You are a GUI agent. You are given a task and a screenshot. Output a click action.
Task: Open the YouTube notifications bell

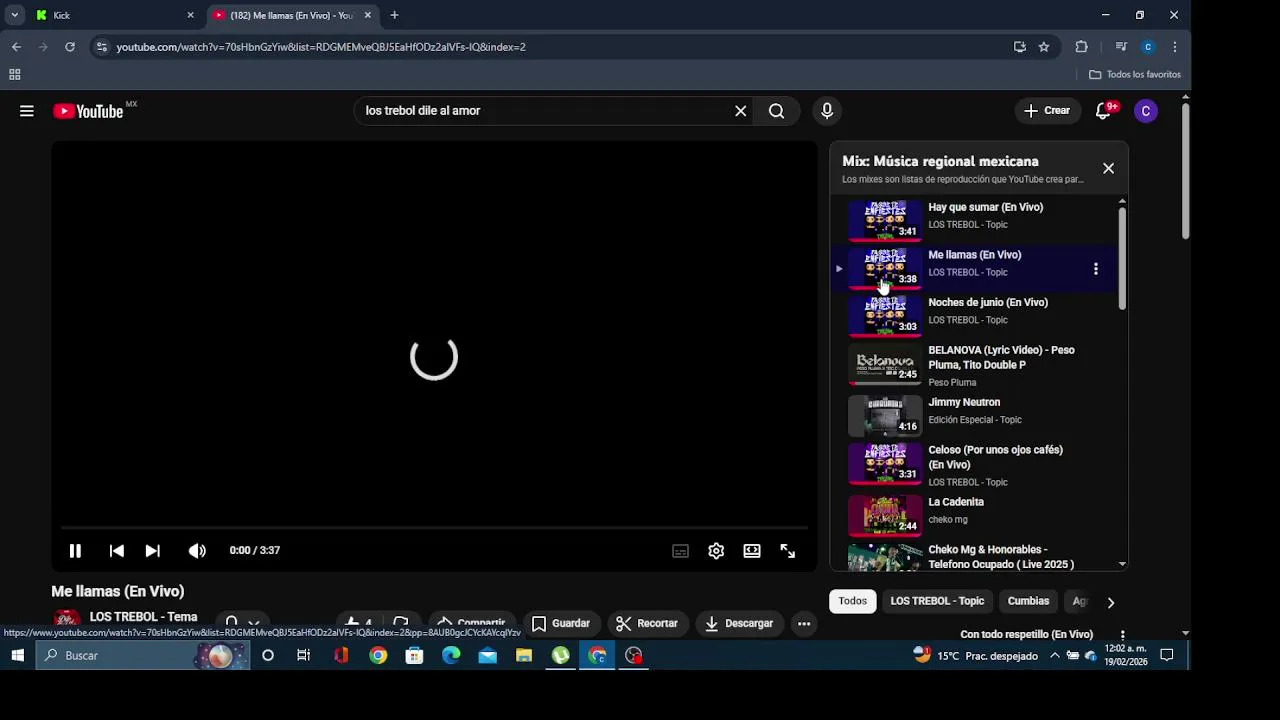[1104, 111]
